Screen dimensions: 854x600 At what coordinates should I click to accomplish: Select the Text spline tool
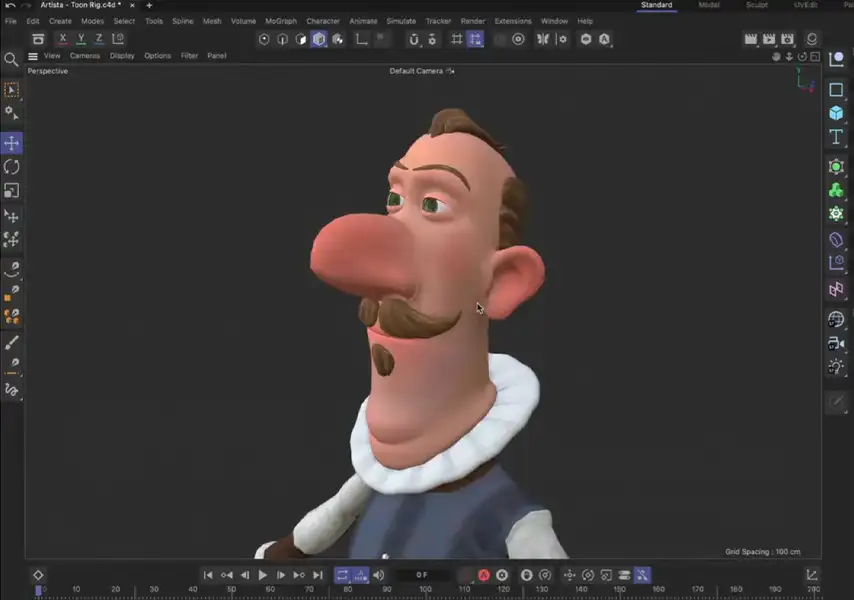836,137
